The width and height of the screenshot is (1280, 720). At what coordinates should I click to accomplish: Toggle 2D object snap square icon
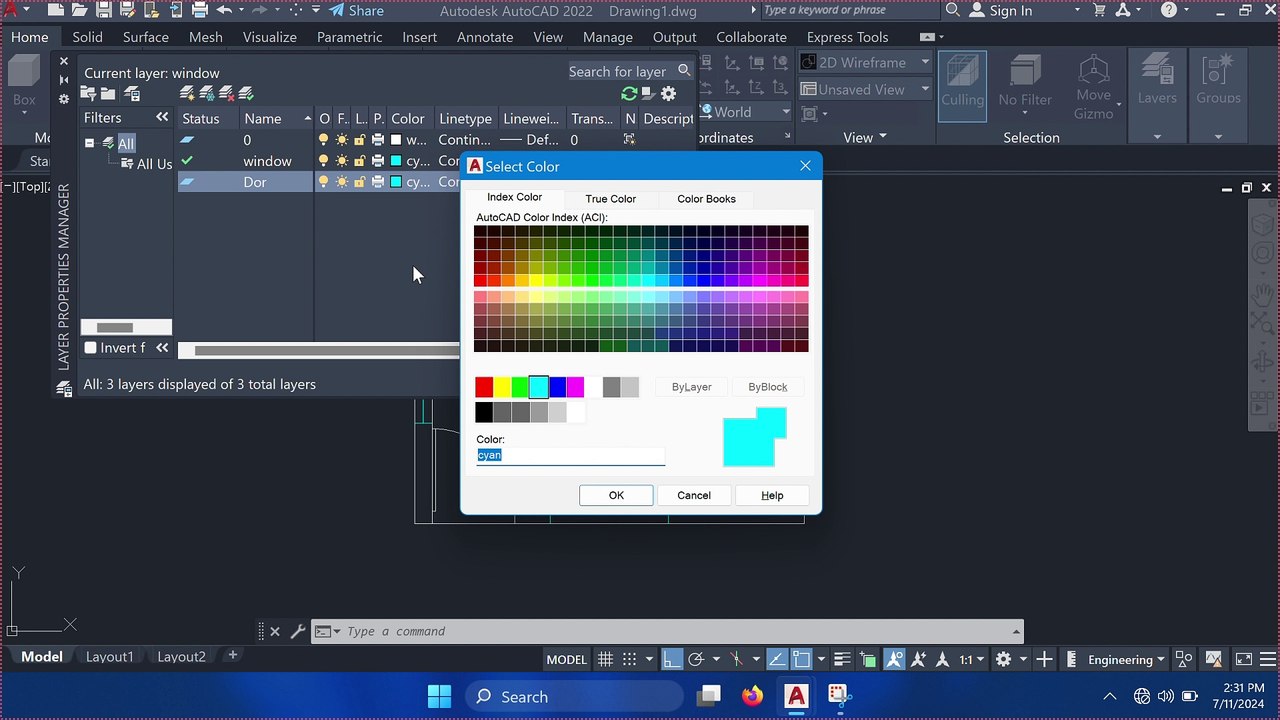point(801,659)
